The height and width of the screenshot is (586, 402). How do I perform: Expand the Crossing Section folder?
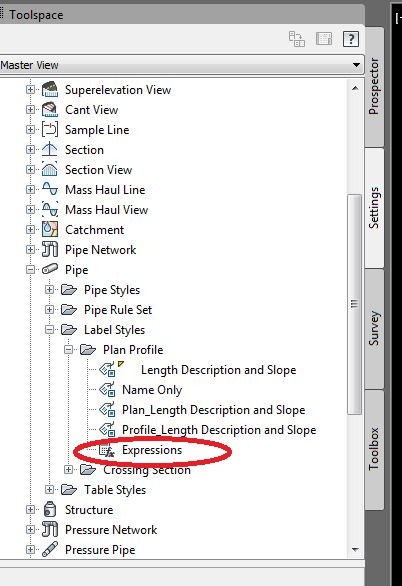point(68,469)
